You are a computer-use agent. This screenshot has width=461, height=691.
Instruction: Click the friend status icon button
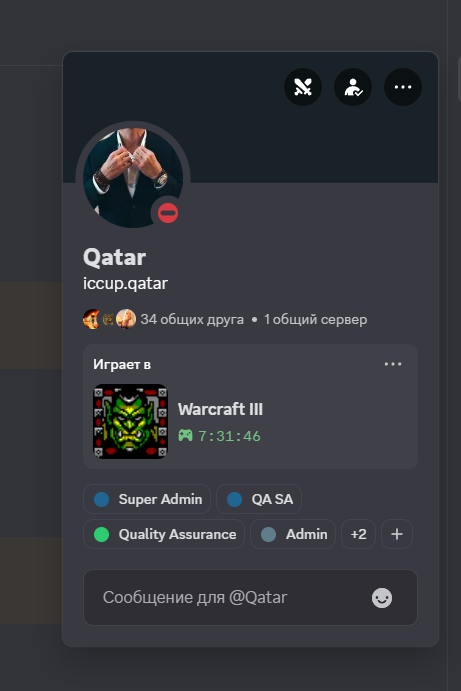(353, 87)
